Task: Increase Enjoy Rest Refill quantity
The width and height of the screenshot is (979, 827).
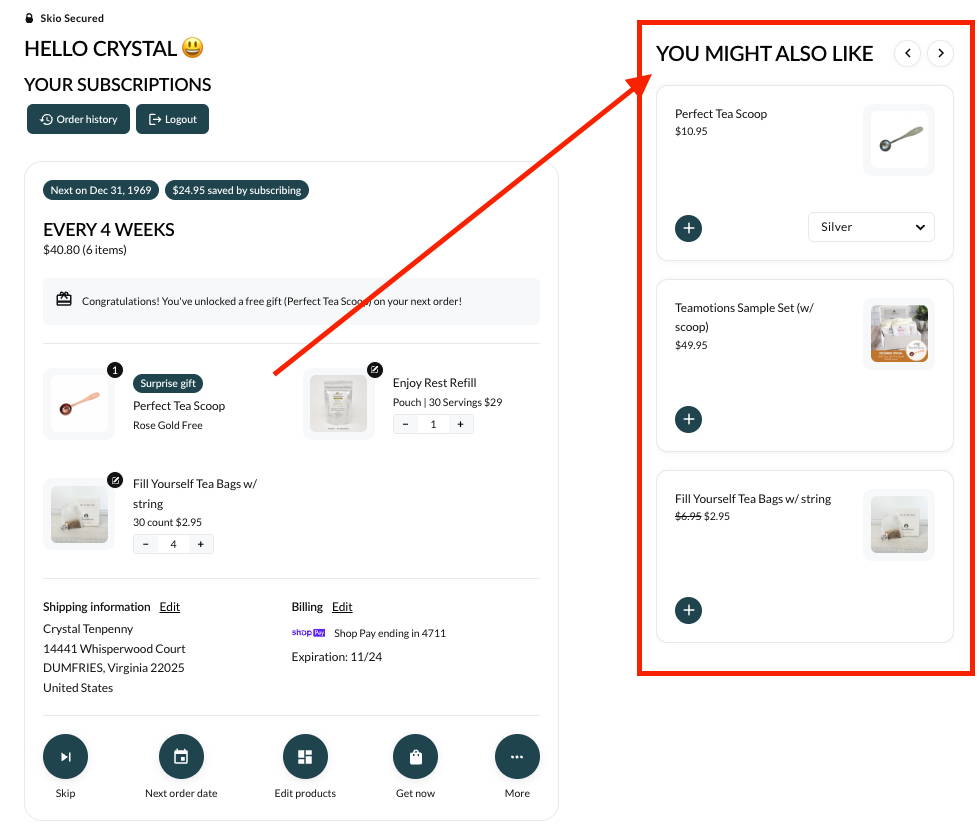Action: [x=460, y=424]
